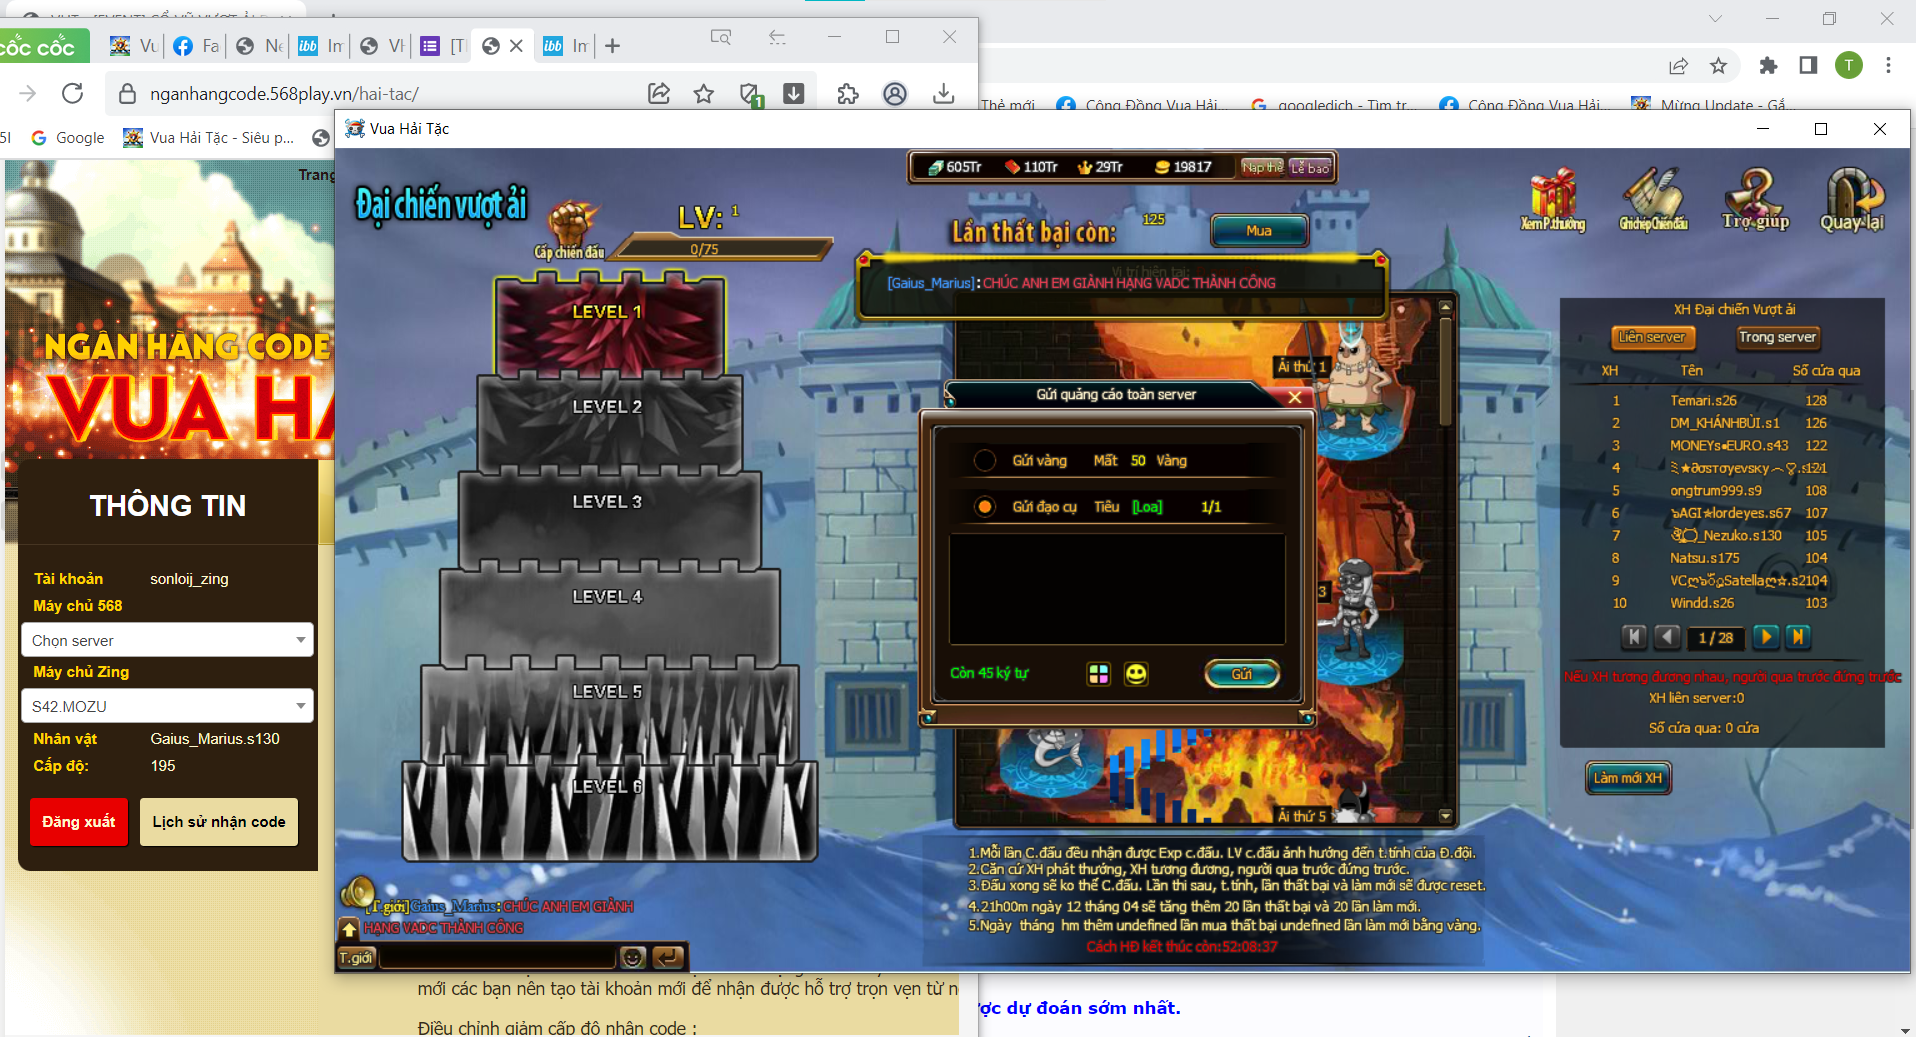Click the Temari.s26 ranking row

(x=1720, y=400)
